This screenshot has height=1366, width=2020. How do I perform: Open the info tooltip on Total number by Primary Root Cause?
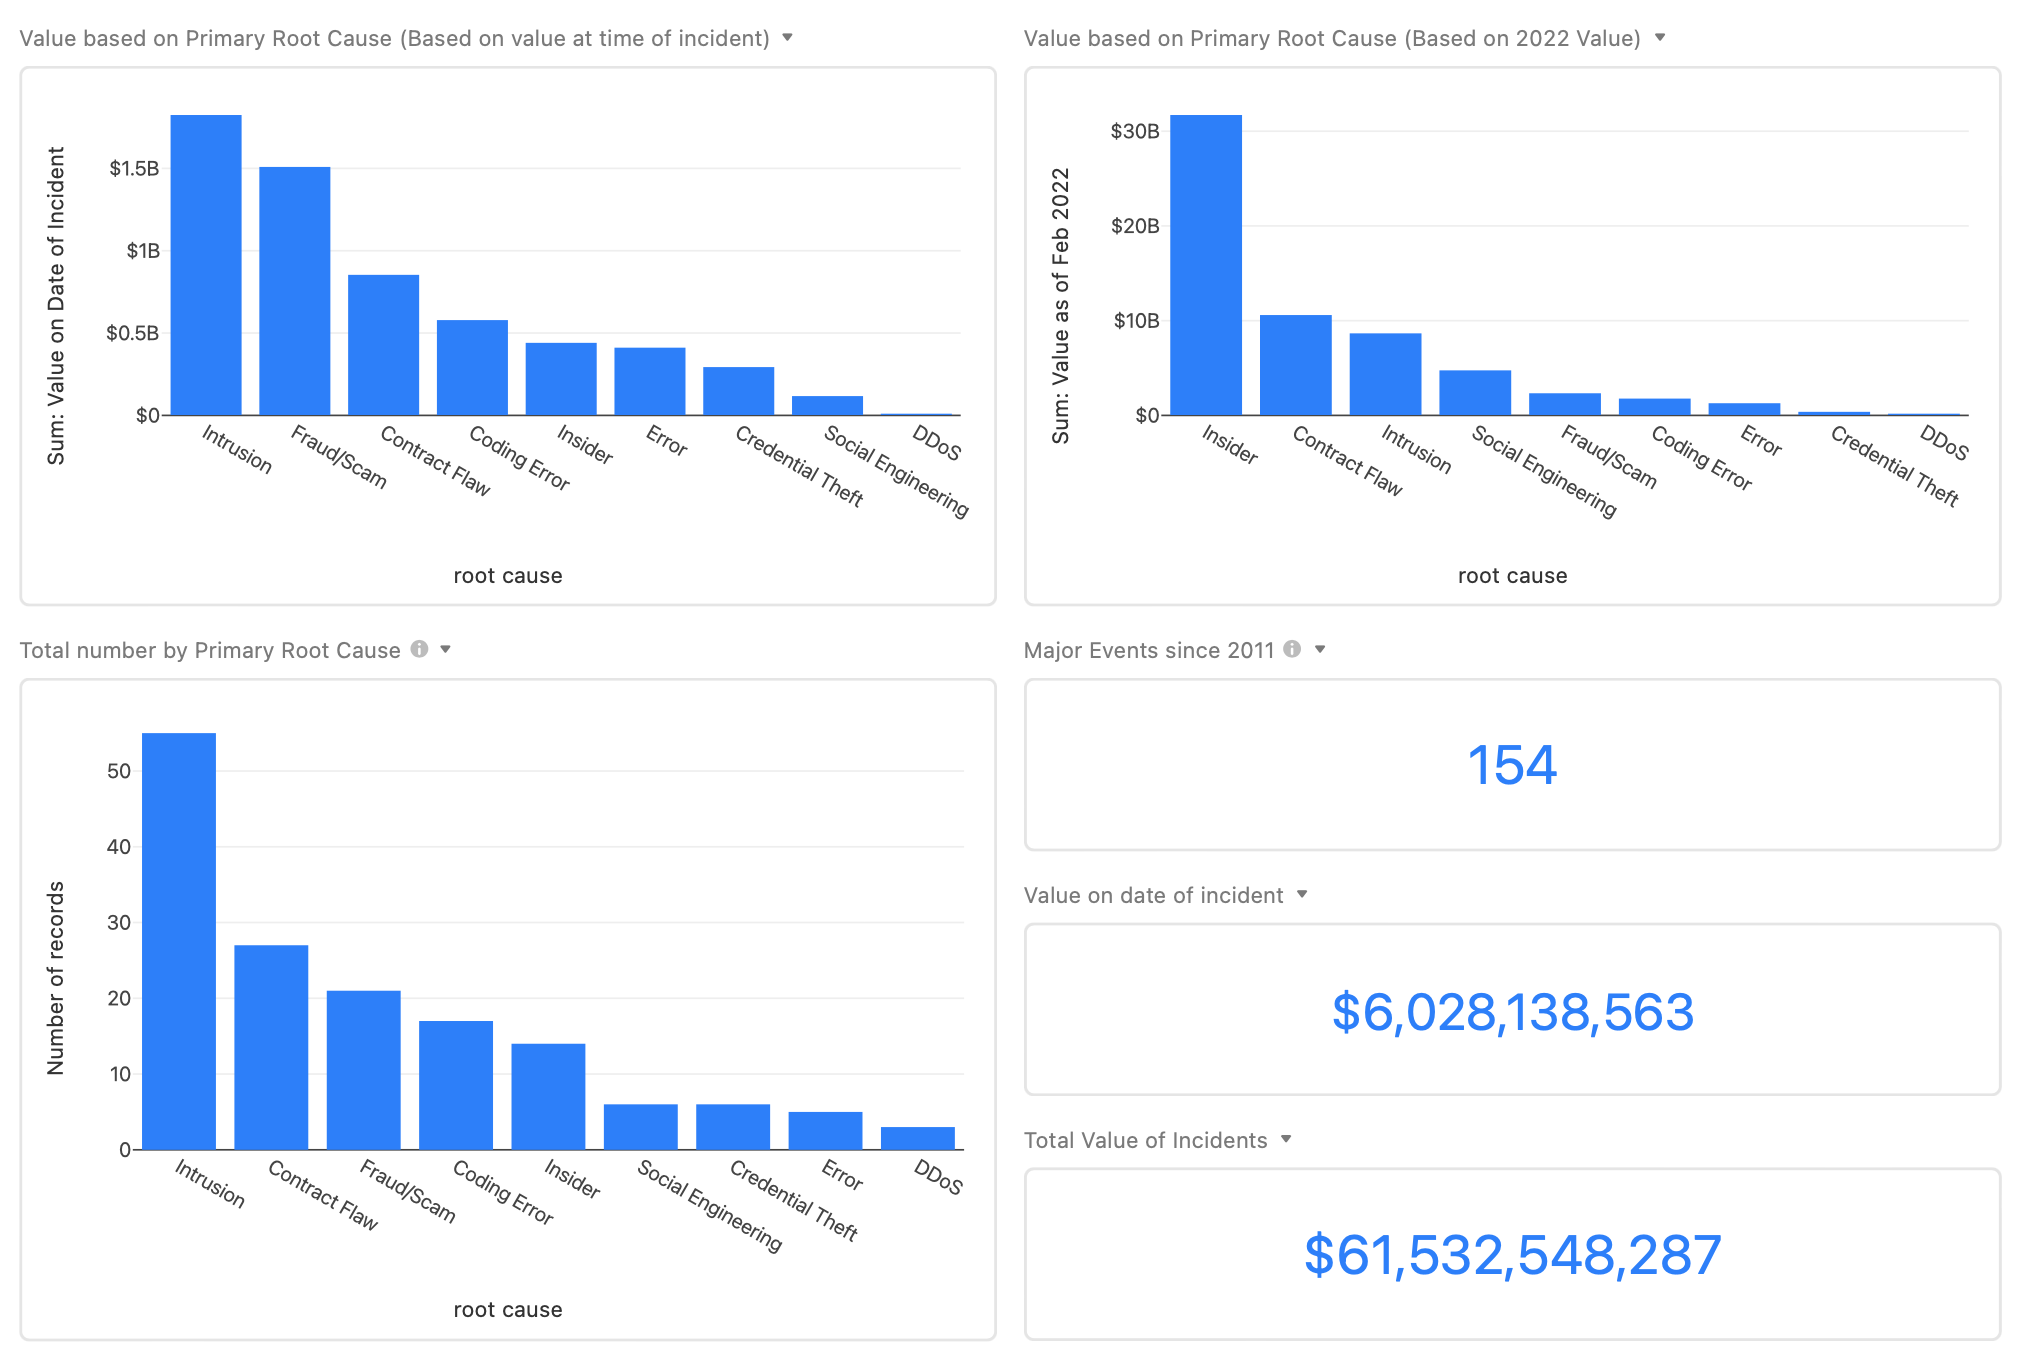pos(419,650)
